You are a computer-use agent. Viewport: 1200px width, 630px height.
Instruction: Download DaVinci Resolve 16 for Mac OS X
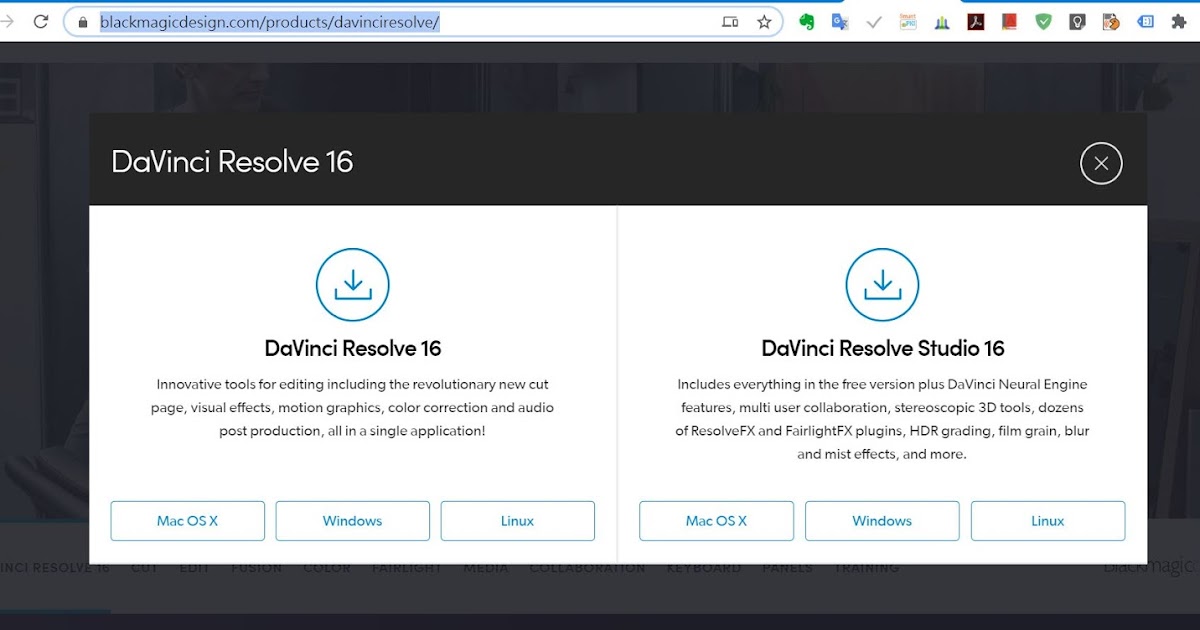[x=187, y=521]
